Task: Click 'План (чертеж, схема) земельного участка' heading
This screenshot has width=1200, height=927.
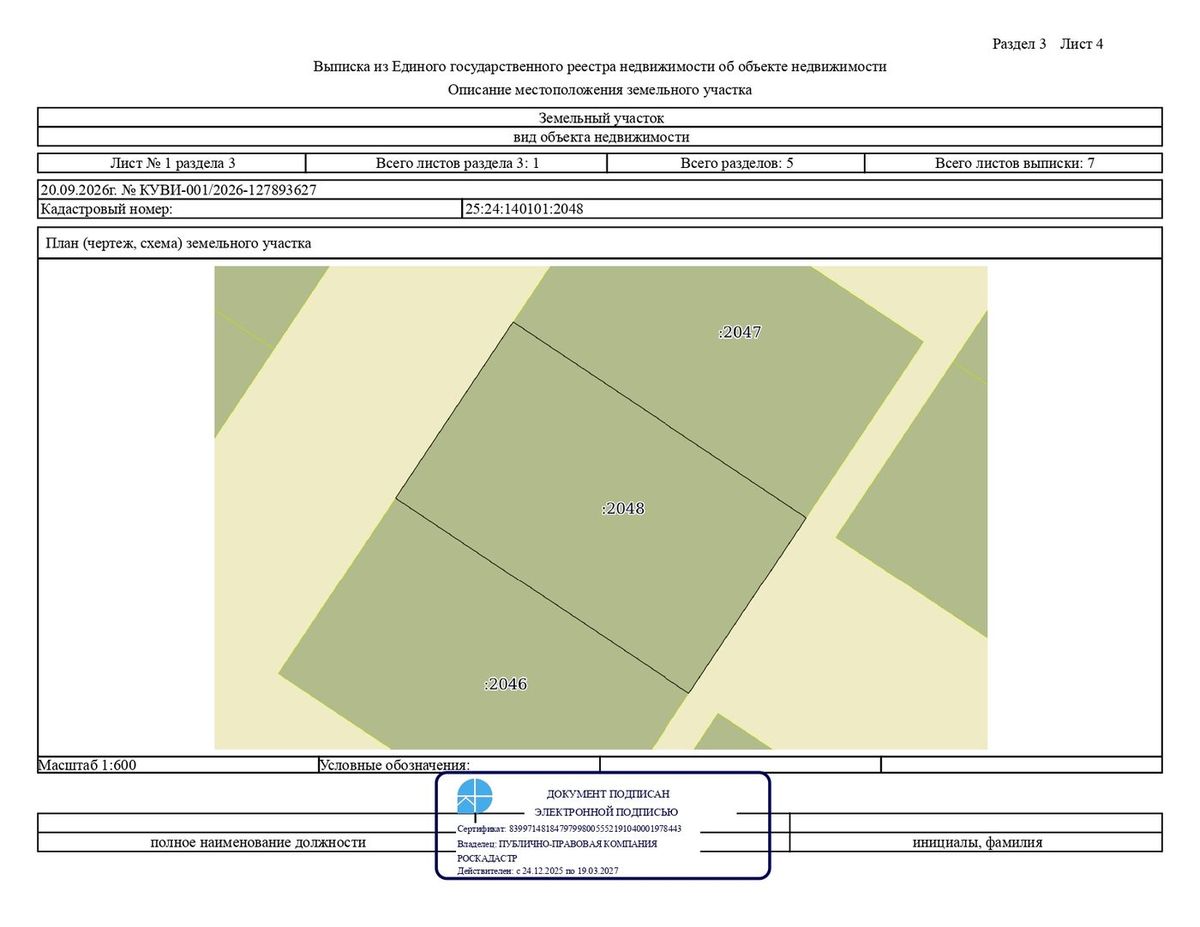Action: [x=178, y=243]
